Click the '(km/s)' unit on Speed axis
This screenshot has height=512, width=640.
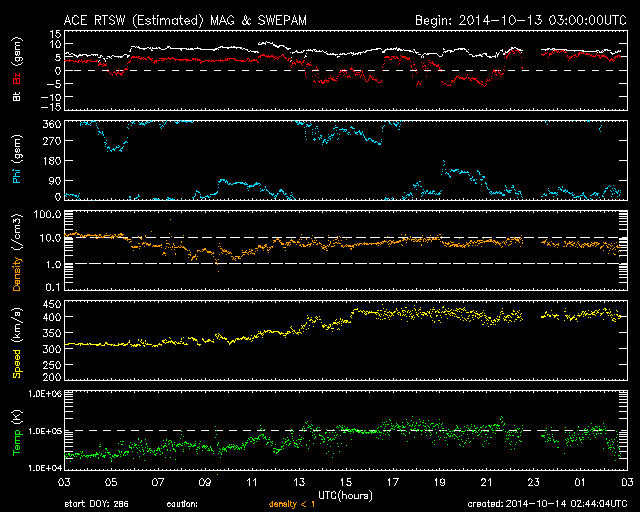[x=17, y=326]
